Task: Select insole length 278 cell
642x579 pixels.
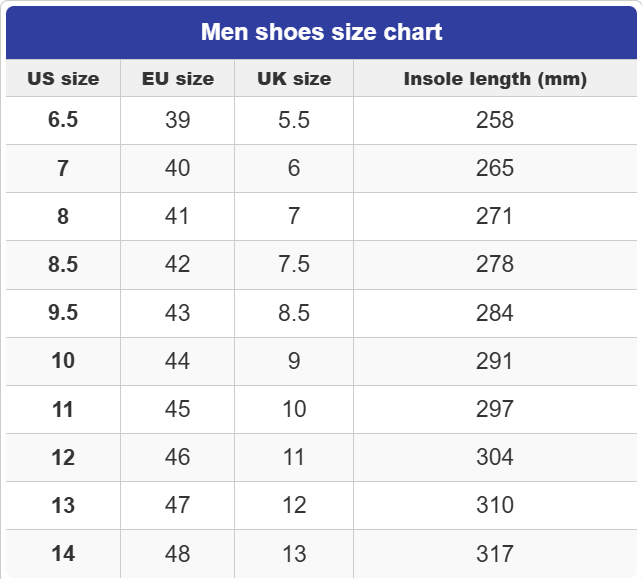Action: coord(495,264)
